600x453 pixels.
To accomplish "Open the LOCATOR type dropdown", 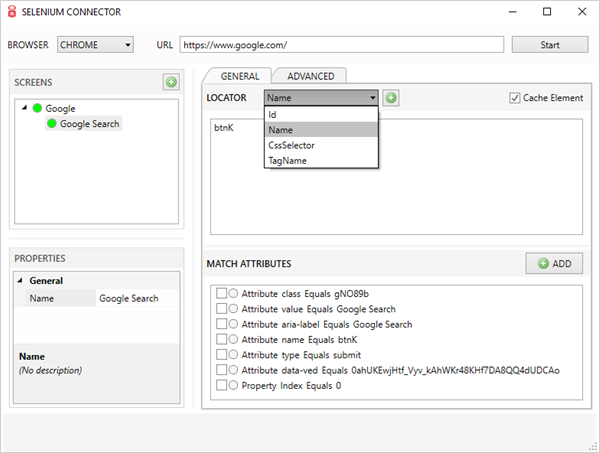I will tap(321, 98).
